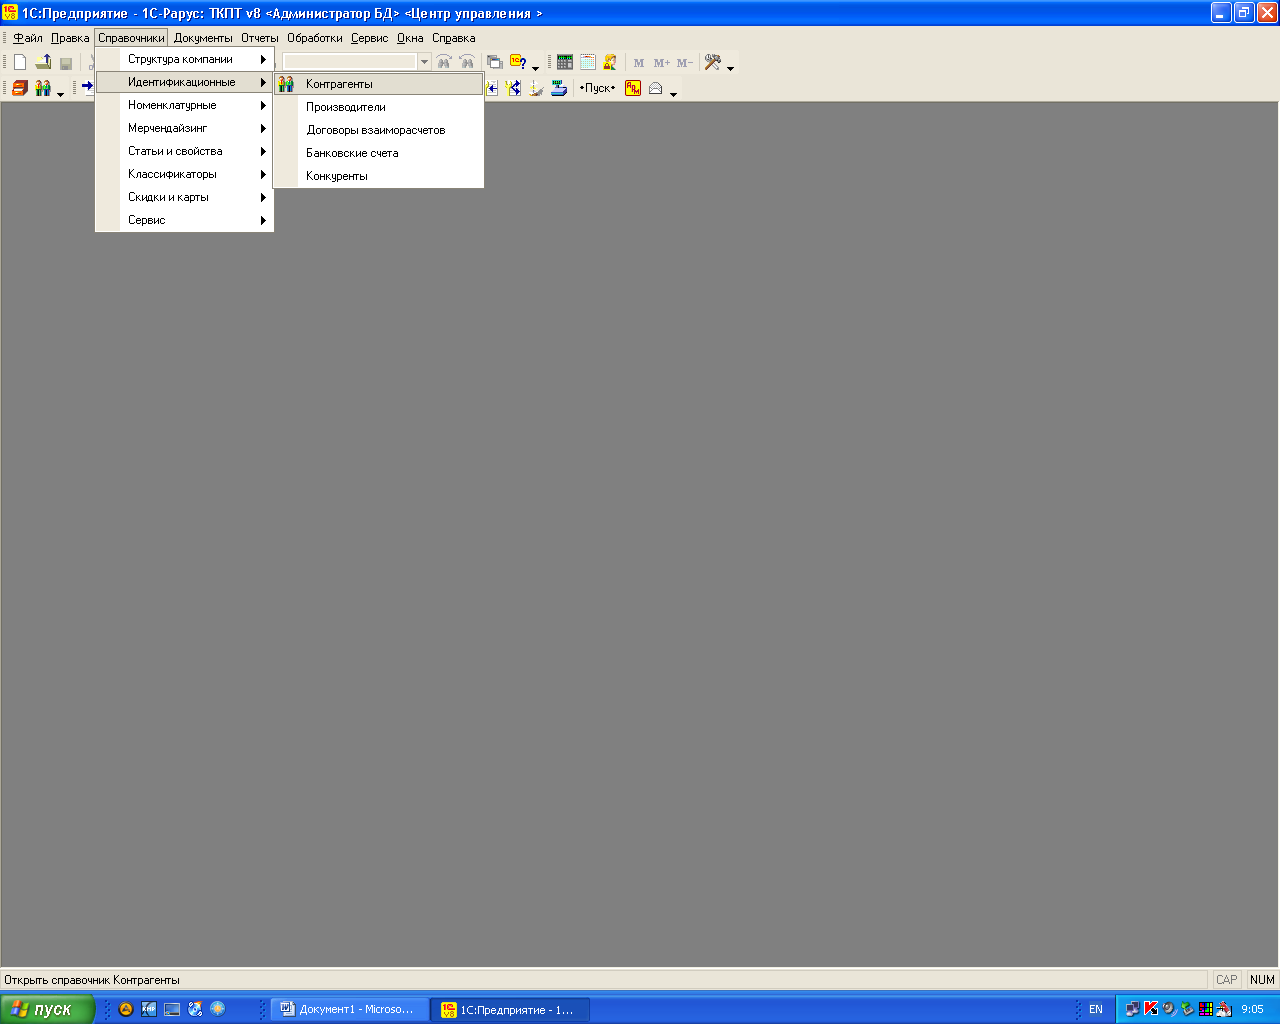Open dropdown arrow after people icon in second toolbar
This screenshot has height=1024, width=1280.
(60, 94)
